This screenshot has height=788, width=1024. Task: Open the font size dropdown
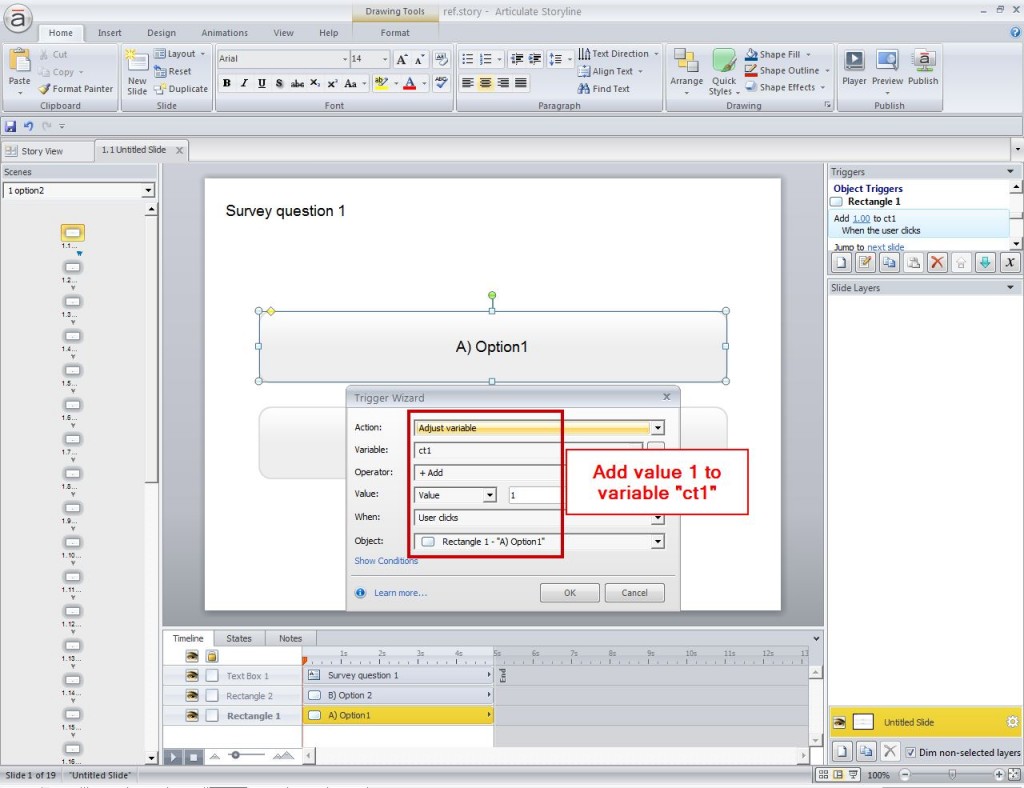click(x=385, y=59)
